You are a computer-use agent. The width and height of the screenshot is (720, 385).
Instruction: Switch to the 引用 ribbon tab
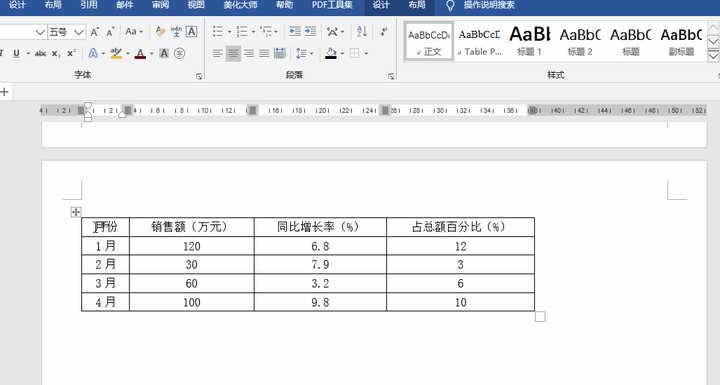[x=89, y=5]
